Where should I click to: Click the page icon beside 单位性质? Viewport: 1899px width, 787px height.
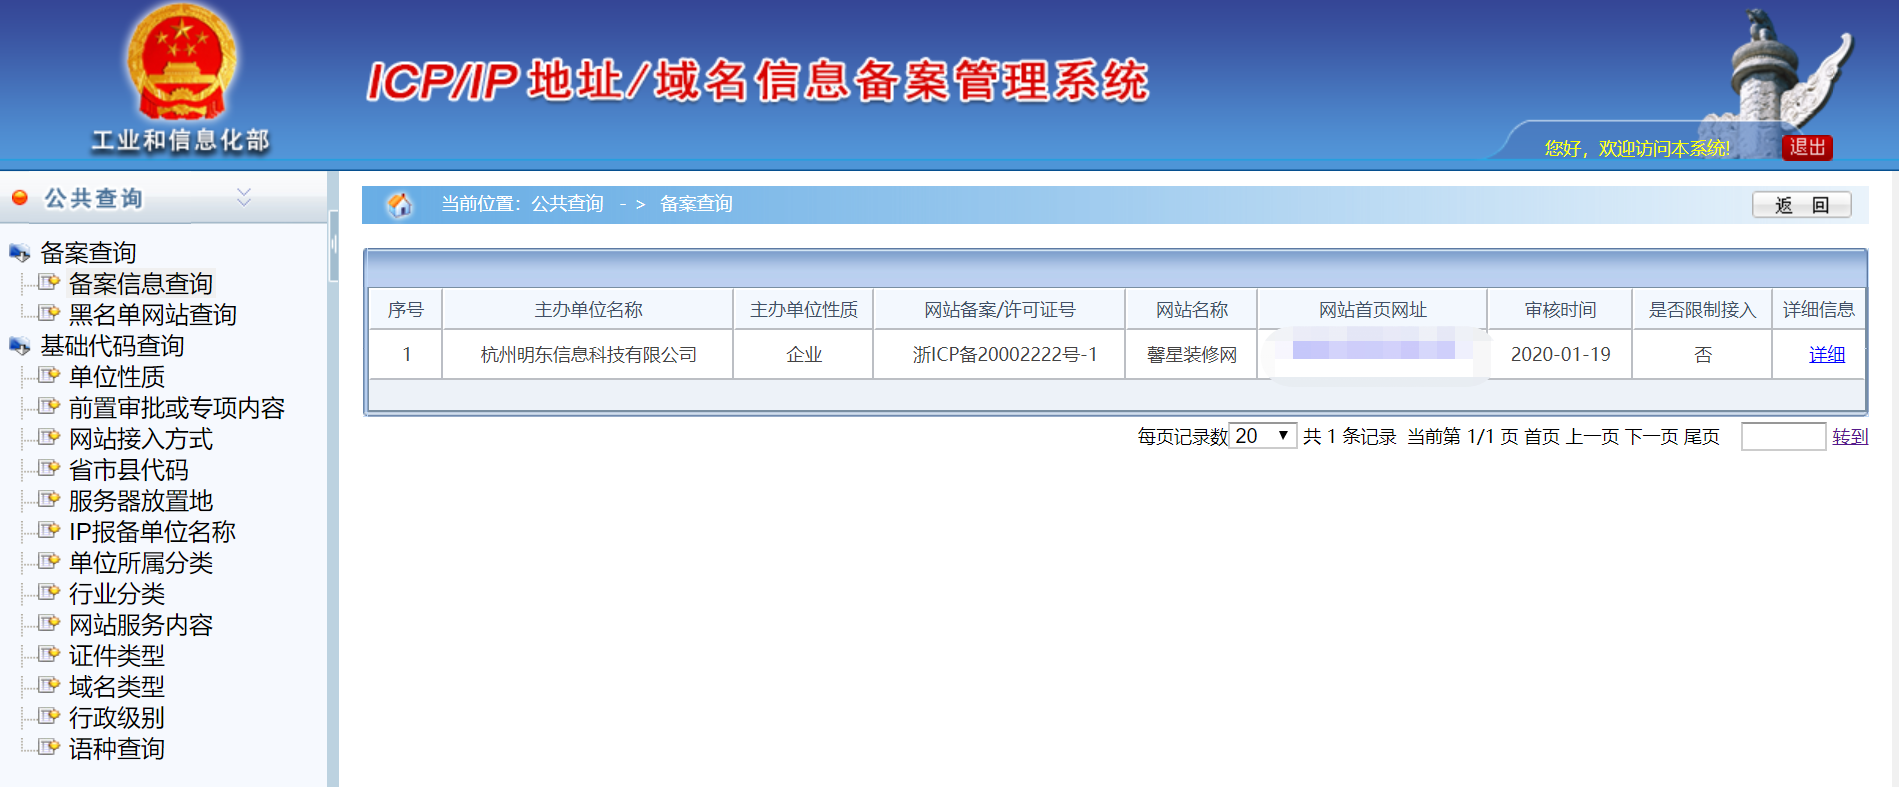coord(49,375)
